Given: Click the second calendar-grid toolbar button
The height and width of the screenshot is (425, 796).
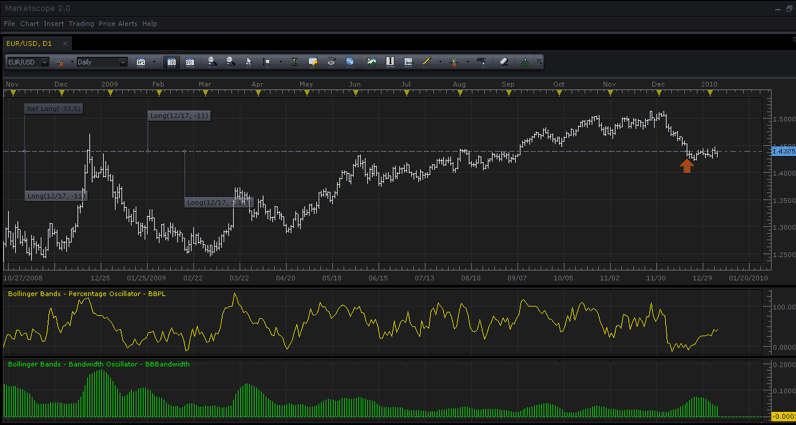Looking at the screenshot, I should coord(190,62).
